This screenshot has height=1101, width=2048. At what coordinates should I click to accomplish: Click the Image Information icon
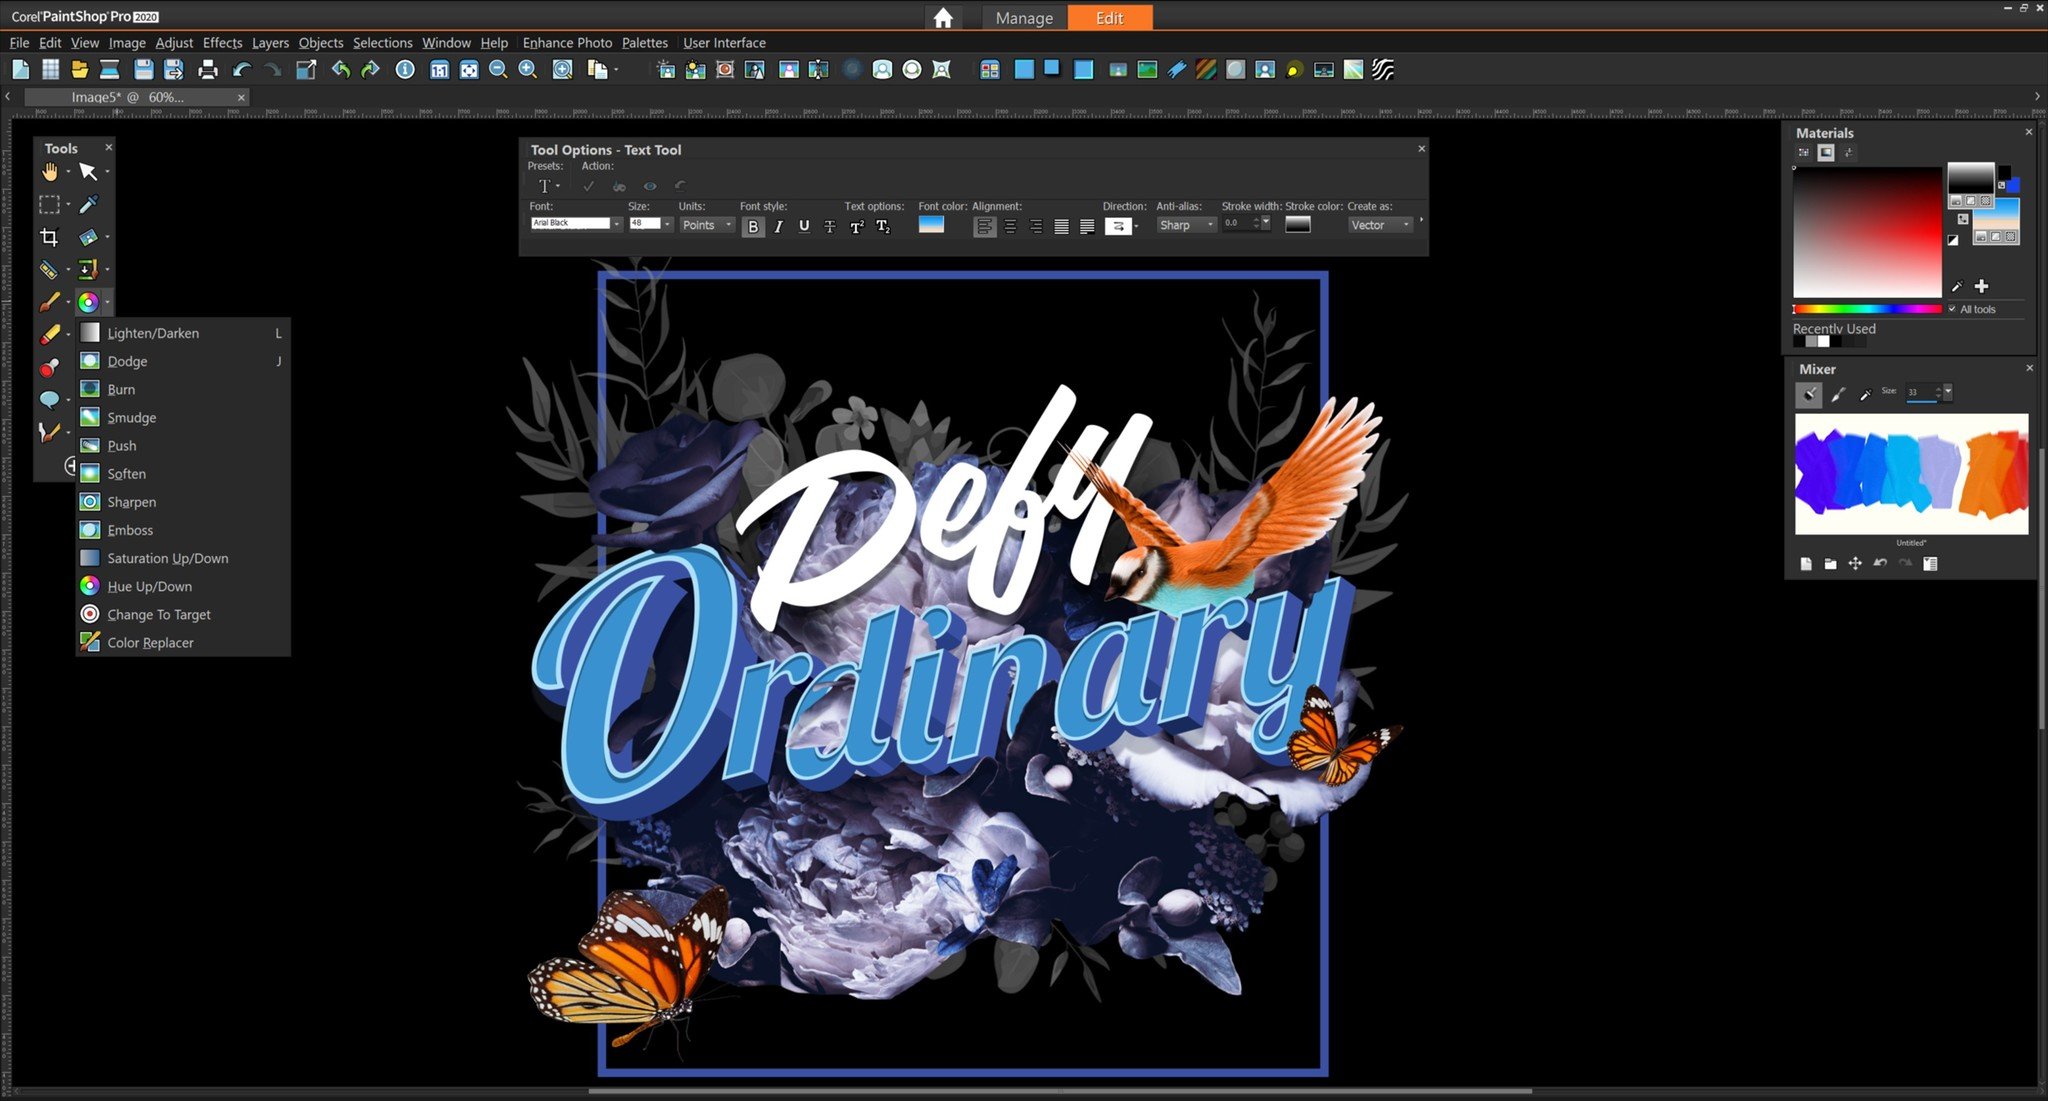[405, 69]
